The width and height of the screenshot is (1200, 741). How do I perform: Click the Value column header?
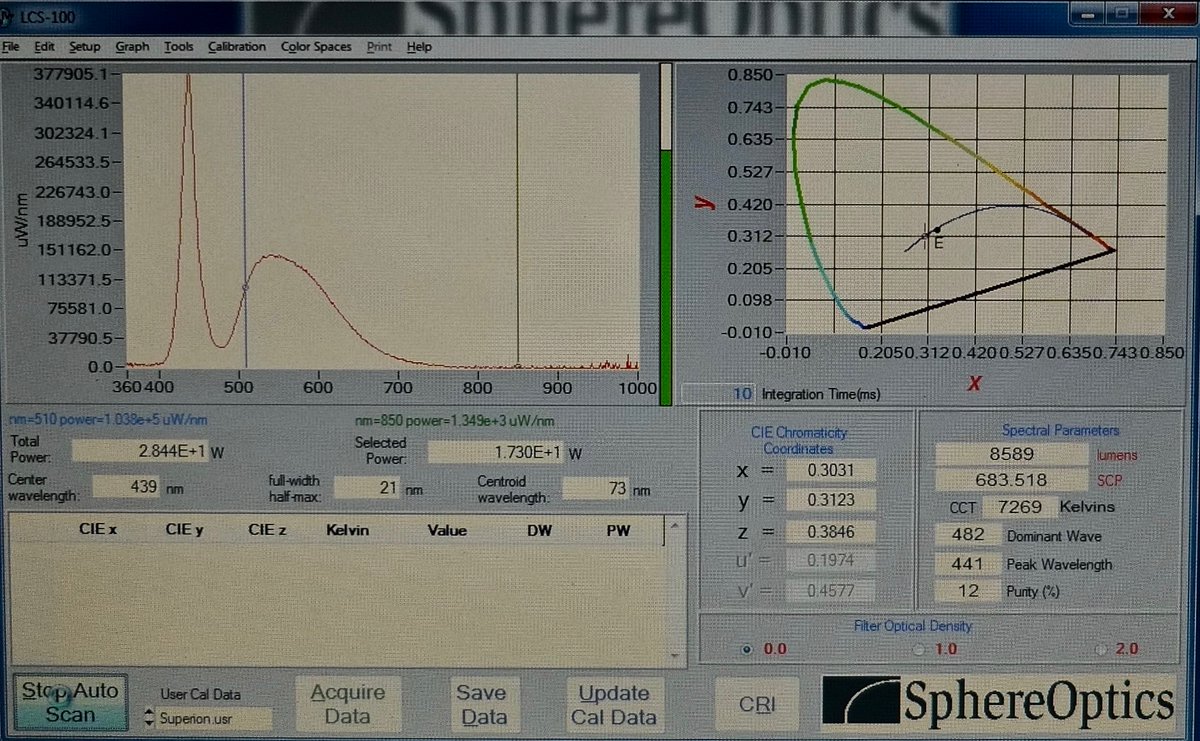tap(447, 530)
